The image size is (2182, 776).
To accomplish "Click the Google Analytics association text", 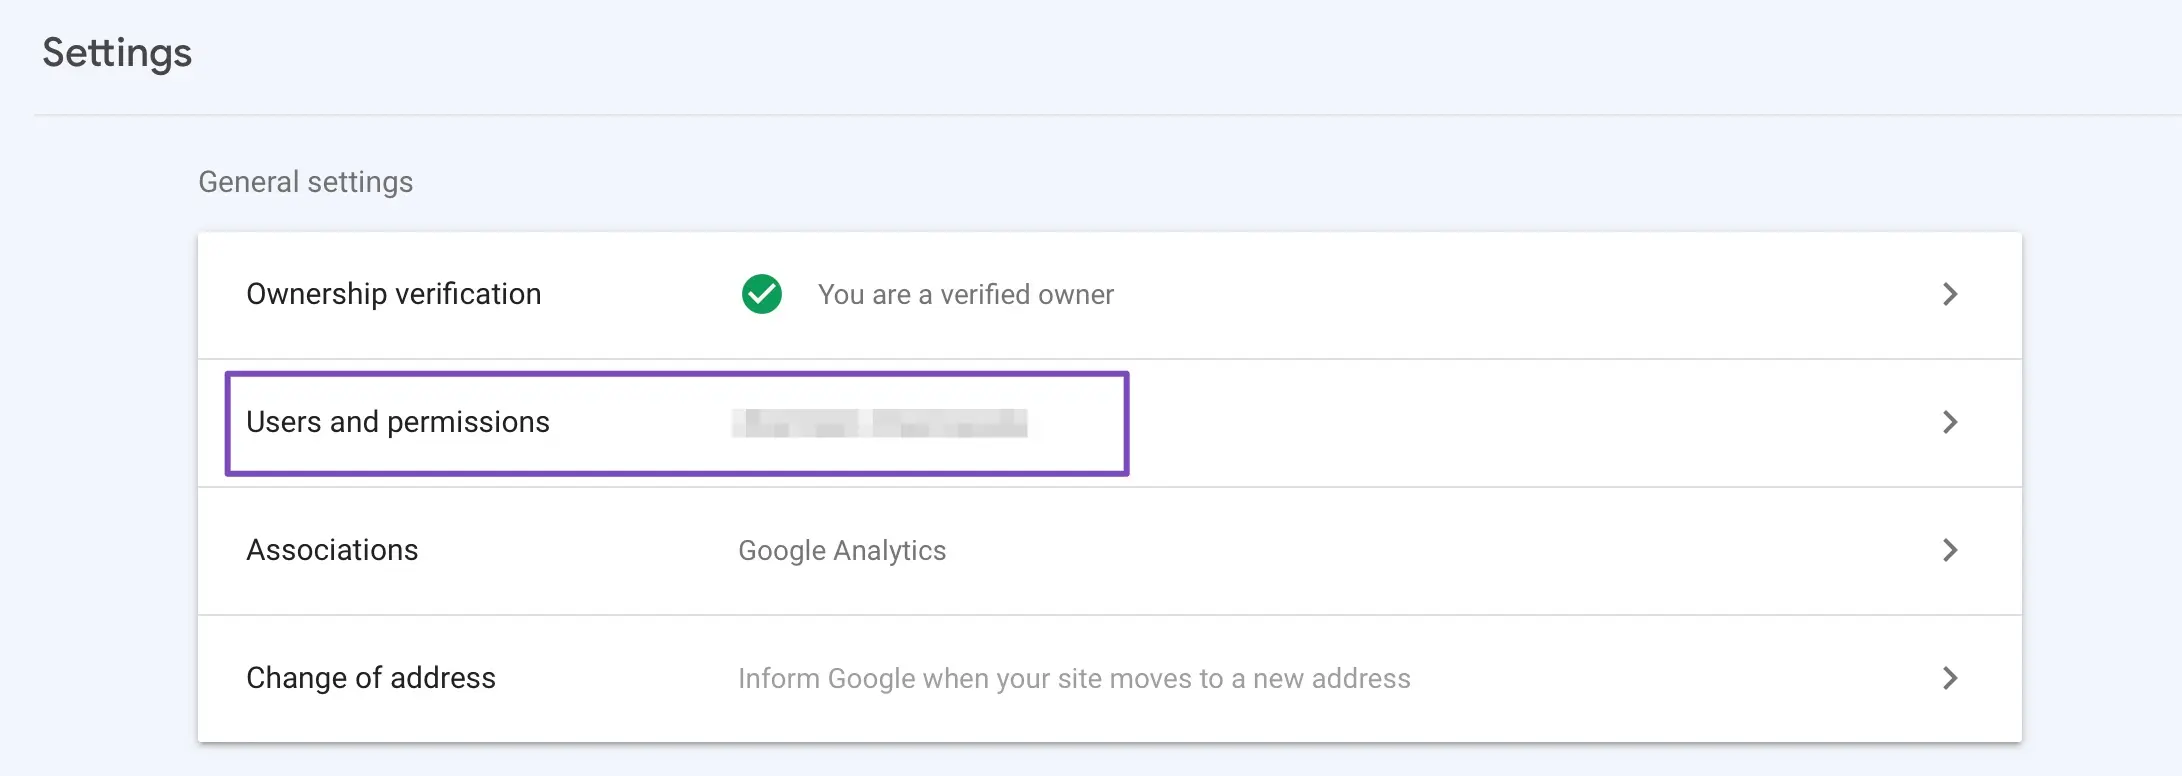I will [x=841, y=551].
